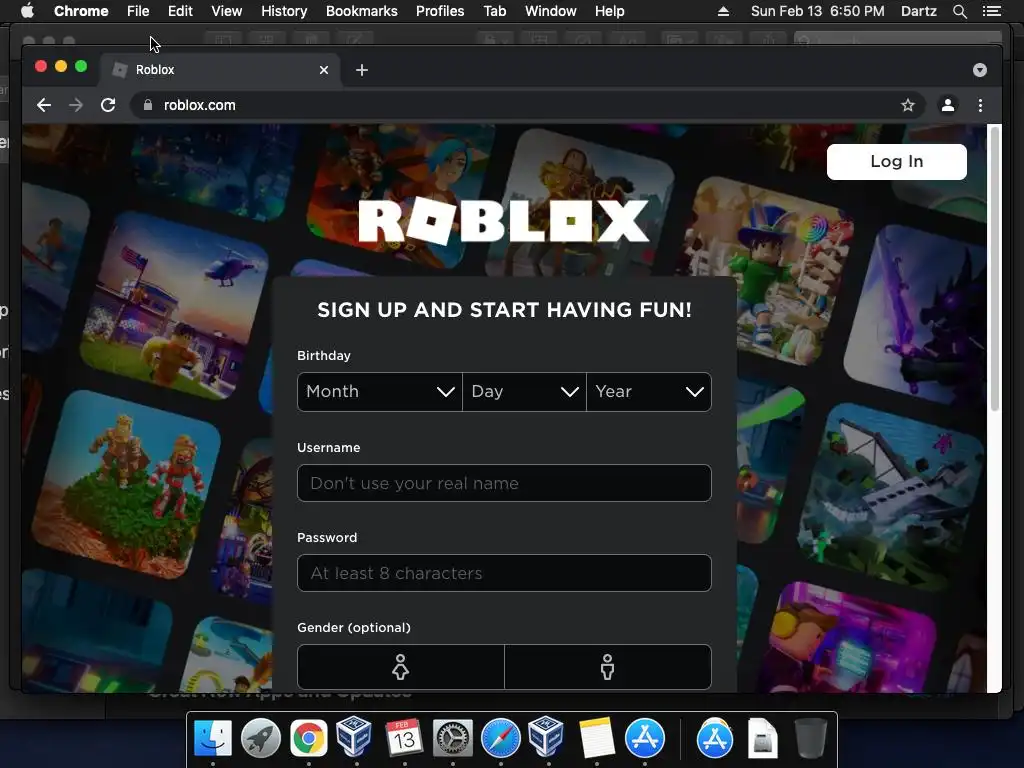Viewport: 1024px width, 768px height.
Task: Open the Day birthday dropdown
Action: tap(524, 392)
